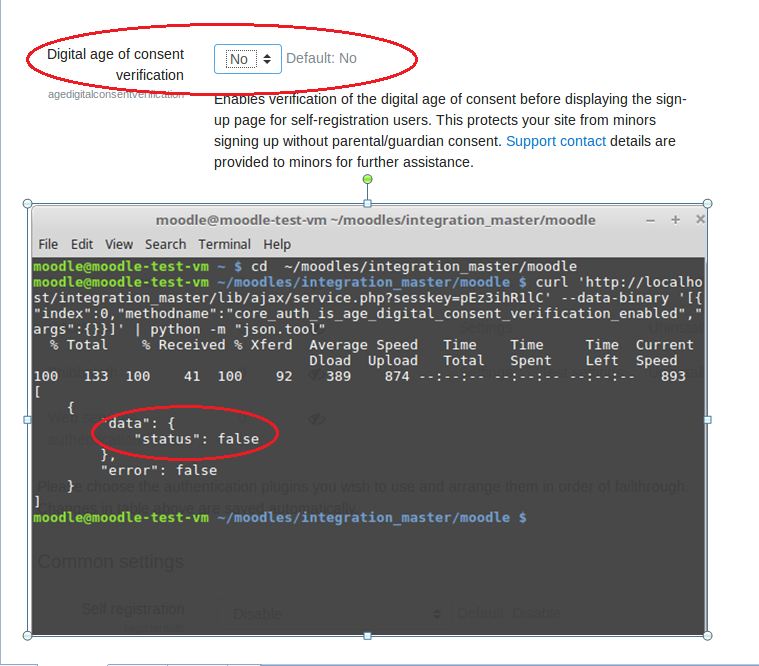Open the terminal File menu
This screenshot has width=759, height=666.
click(48, 244)
